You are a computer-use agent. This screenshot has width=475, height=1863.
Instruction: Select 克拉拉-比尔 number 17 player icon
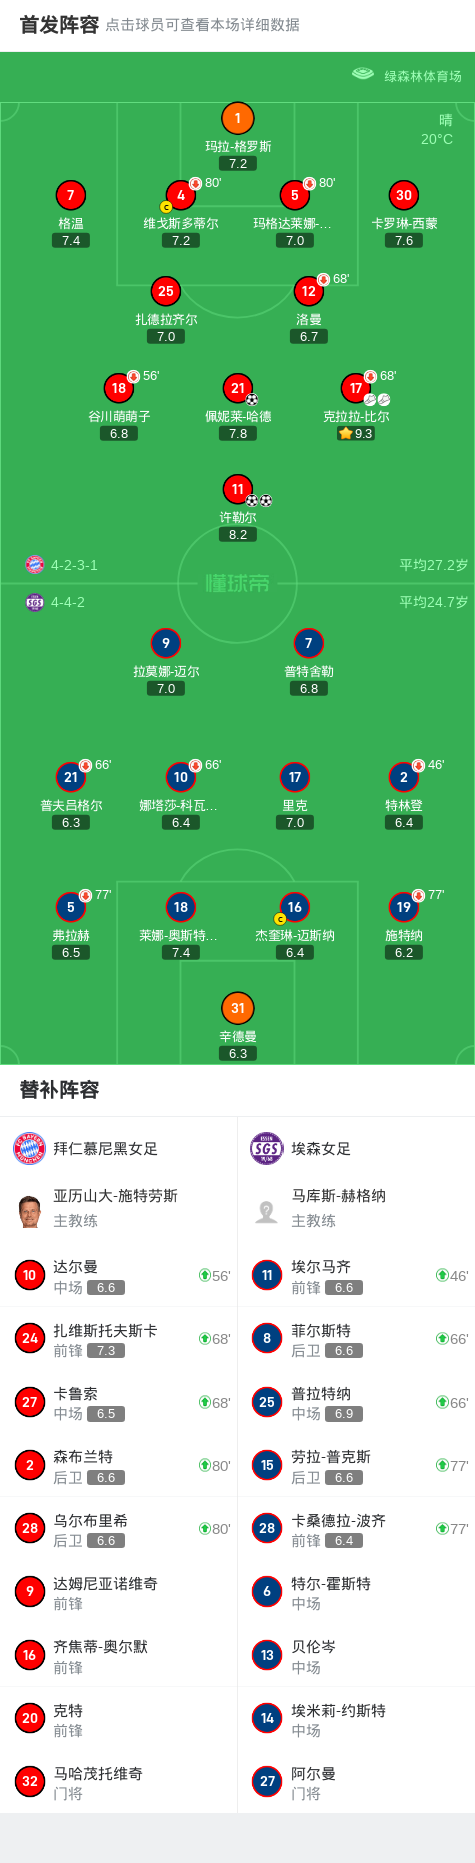[356, 388]
